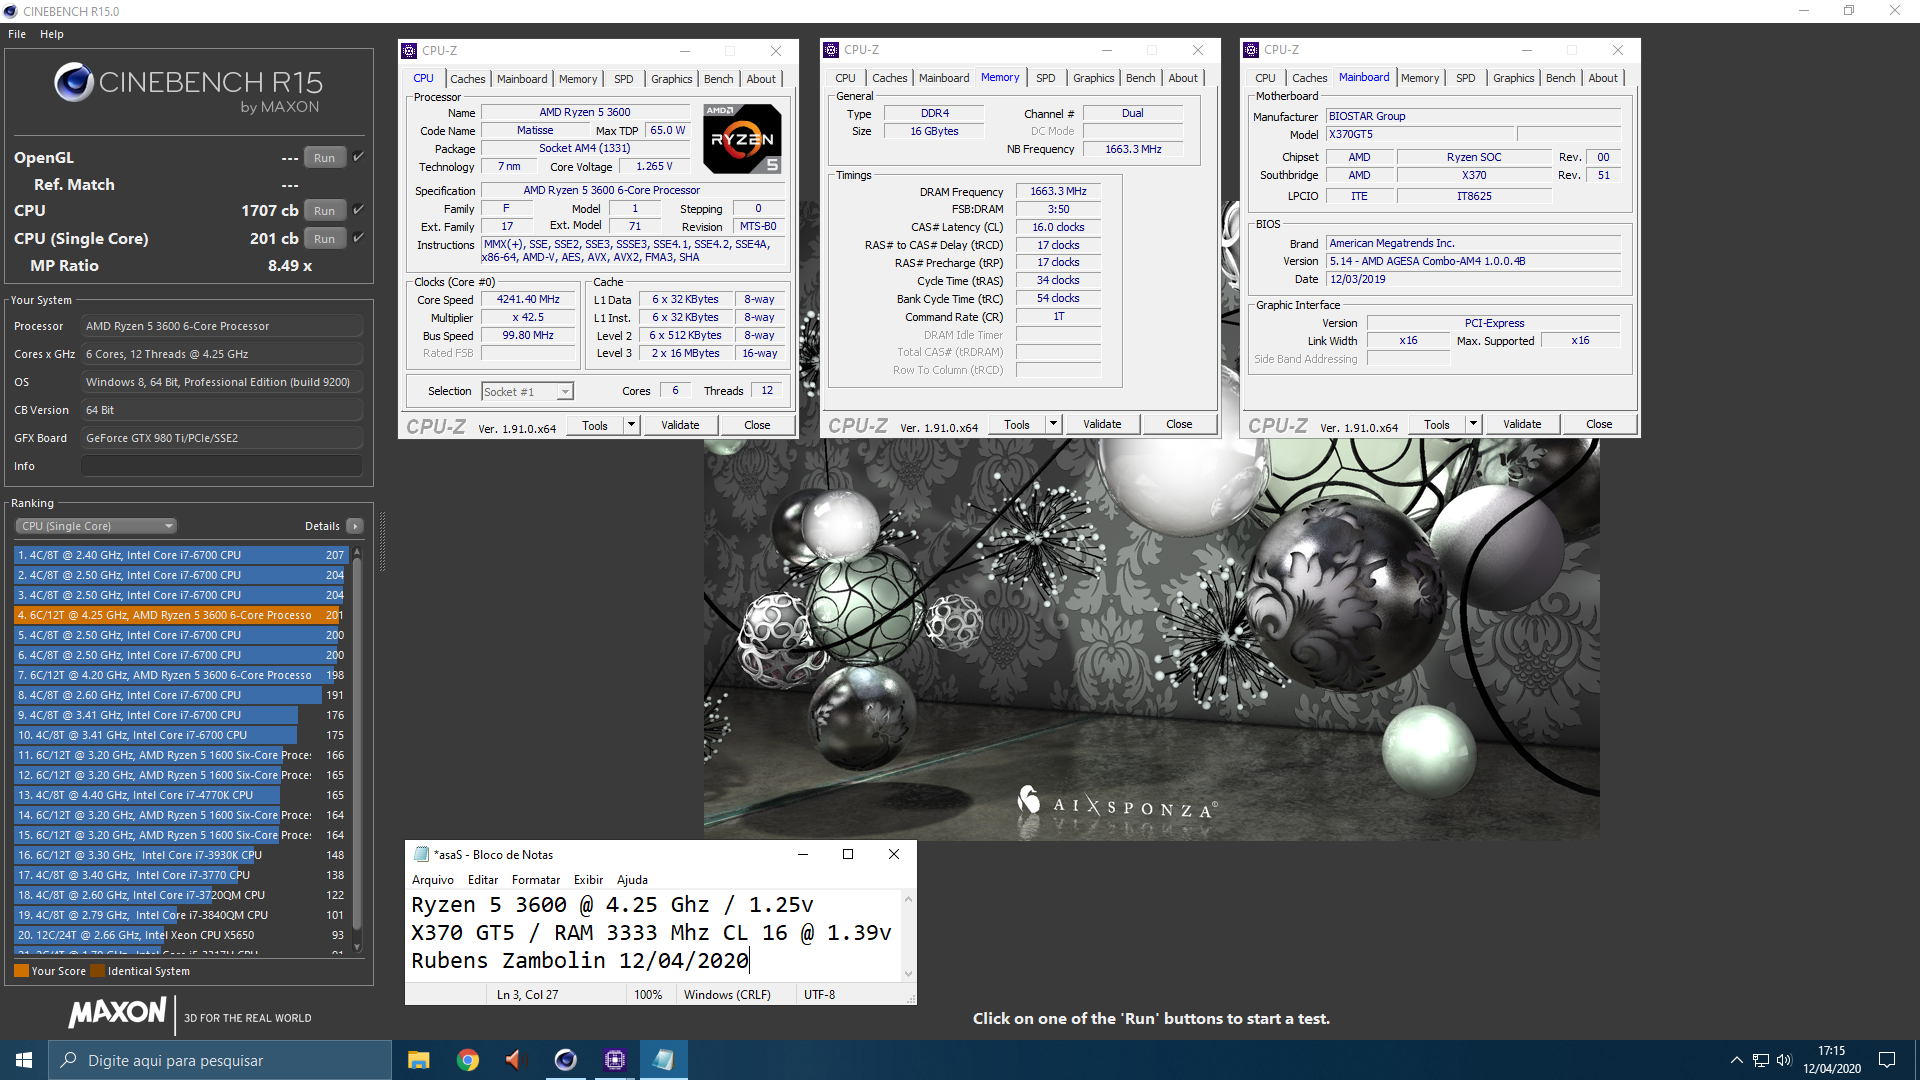The image size is (1920, 1080).
Task: Show hidden tray icons chevron
Action: coord(1737,1060)
